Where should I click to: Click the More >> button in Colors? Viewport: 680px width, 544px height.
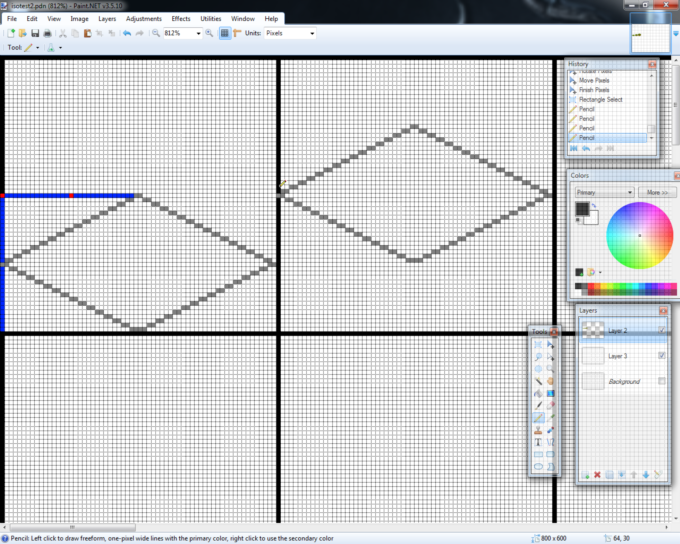click(x=656, y=192)
